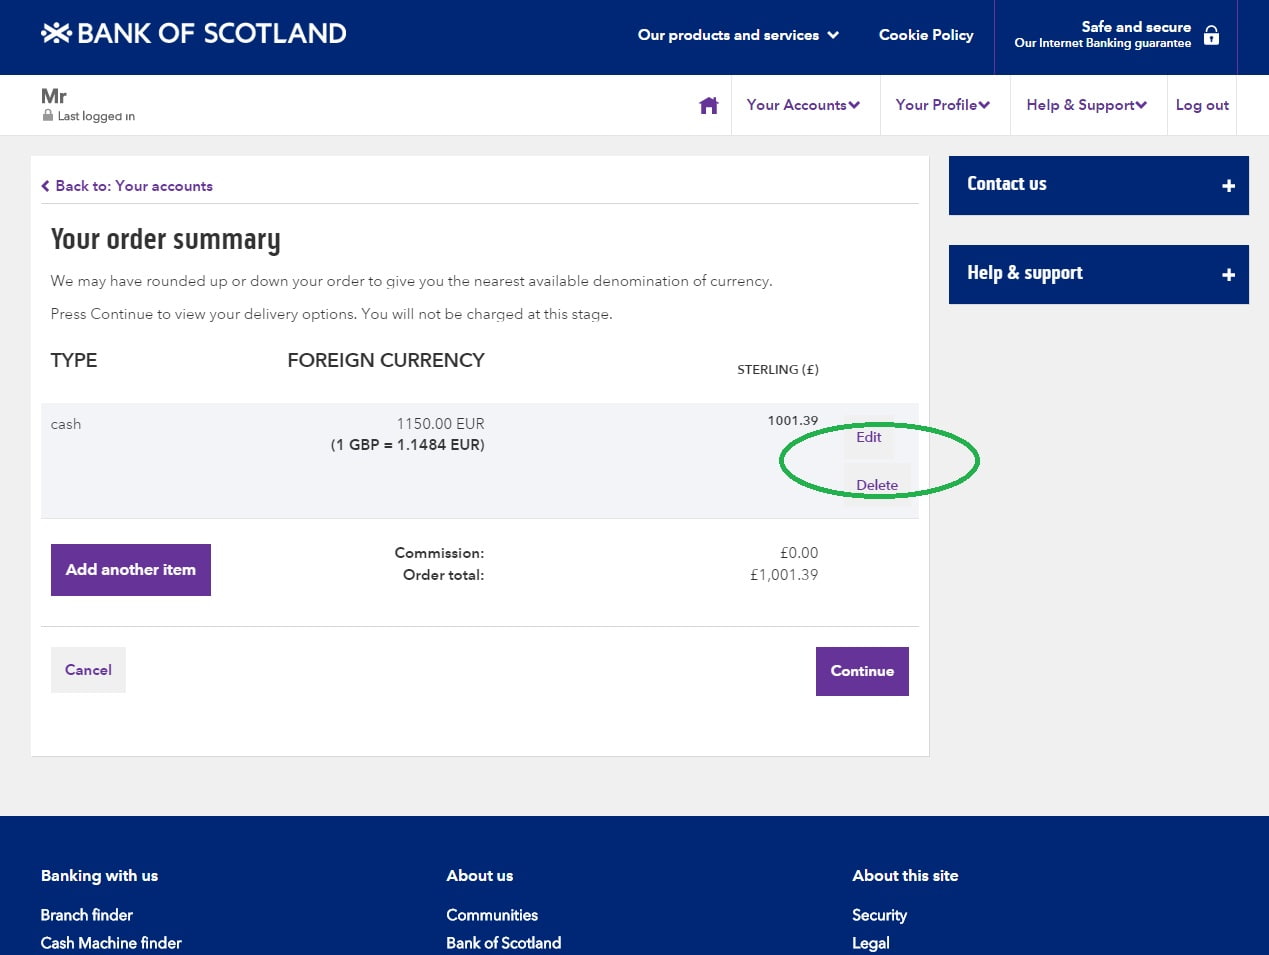Click the TYPE column header
The image size is (1269, 955).
coord(74,360)
